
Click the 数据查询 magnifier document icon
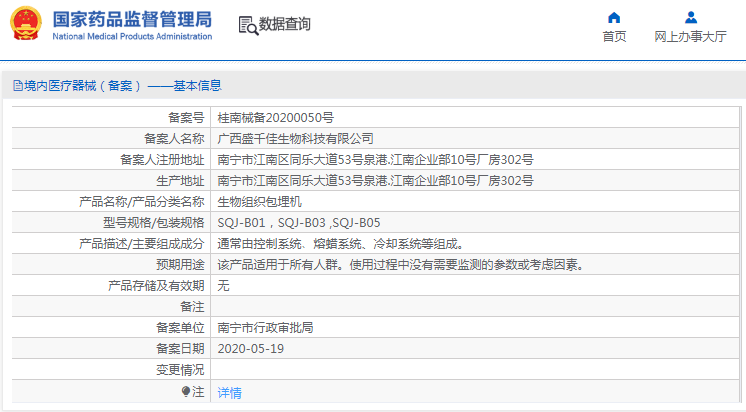(x=248, y=25)
